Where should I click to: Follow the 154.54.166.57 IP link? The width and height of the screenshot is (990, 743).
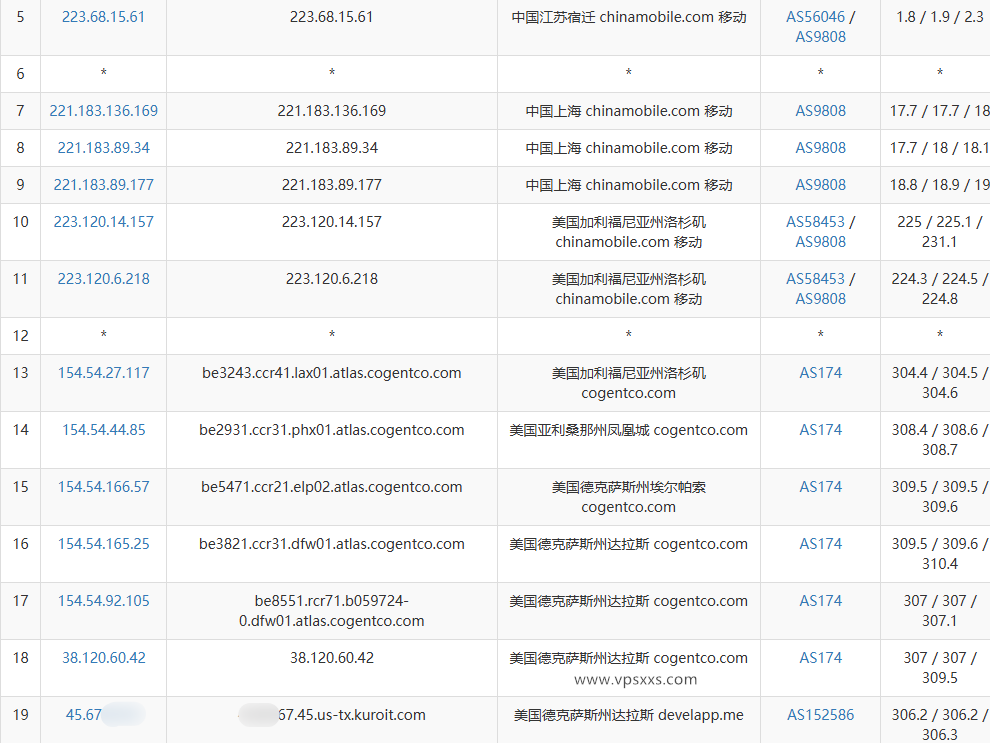point(104,487)
